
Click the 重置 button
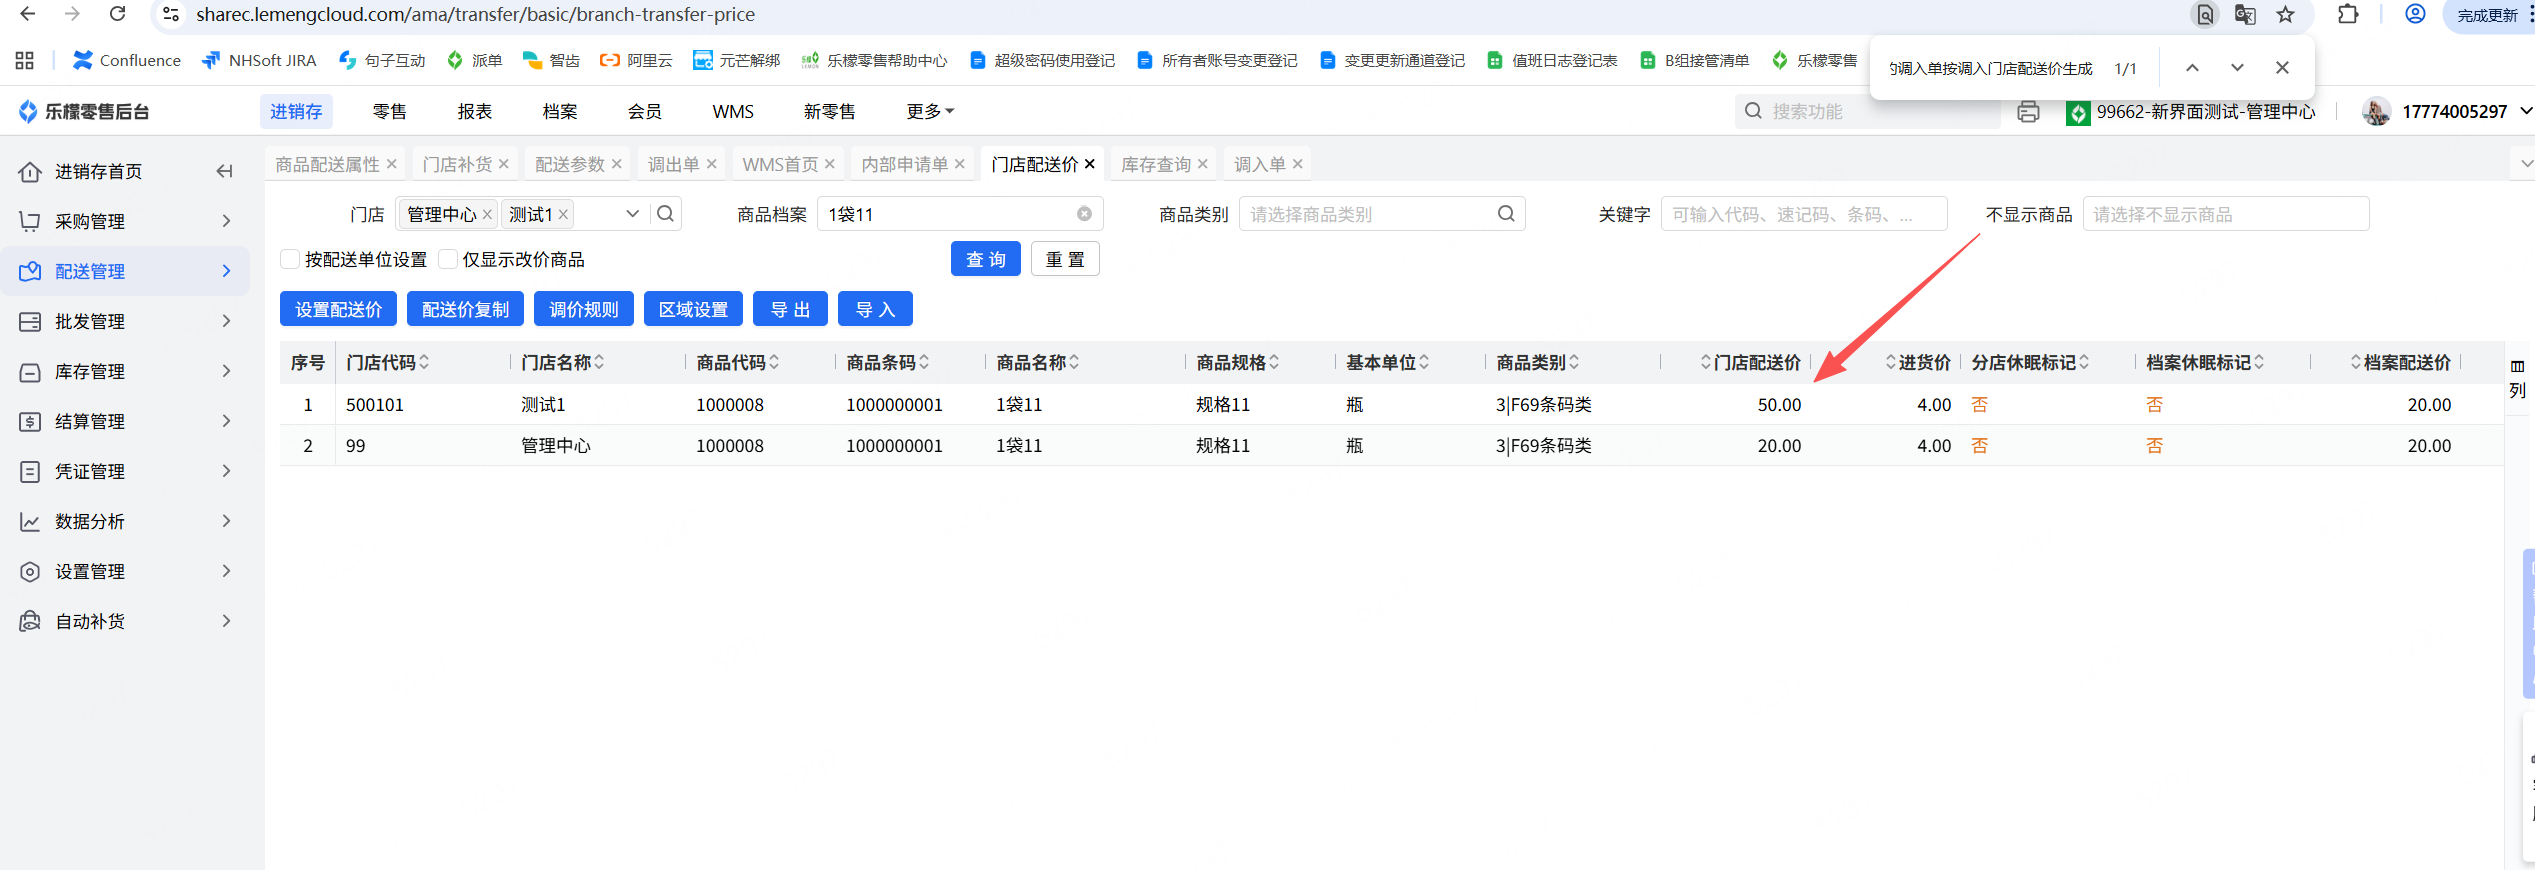[x=1065, y=259]
